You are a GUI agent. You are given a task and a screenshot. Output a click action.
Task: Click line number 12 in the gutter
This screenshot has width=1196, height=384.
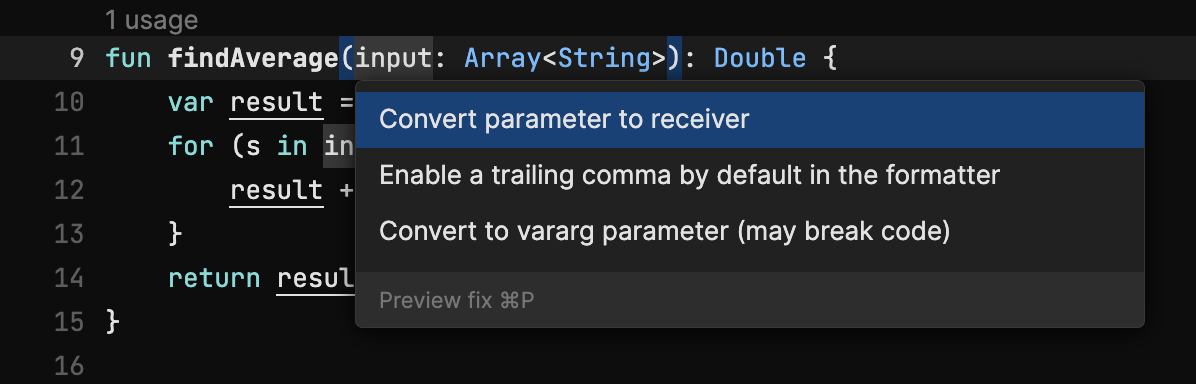[x=69, y=190]
